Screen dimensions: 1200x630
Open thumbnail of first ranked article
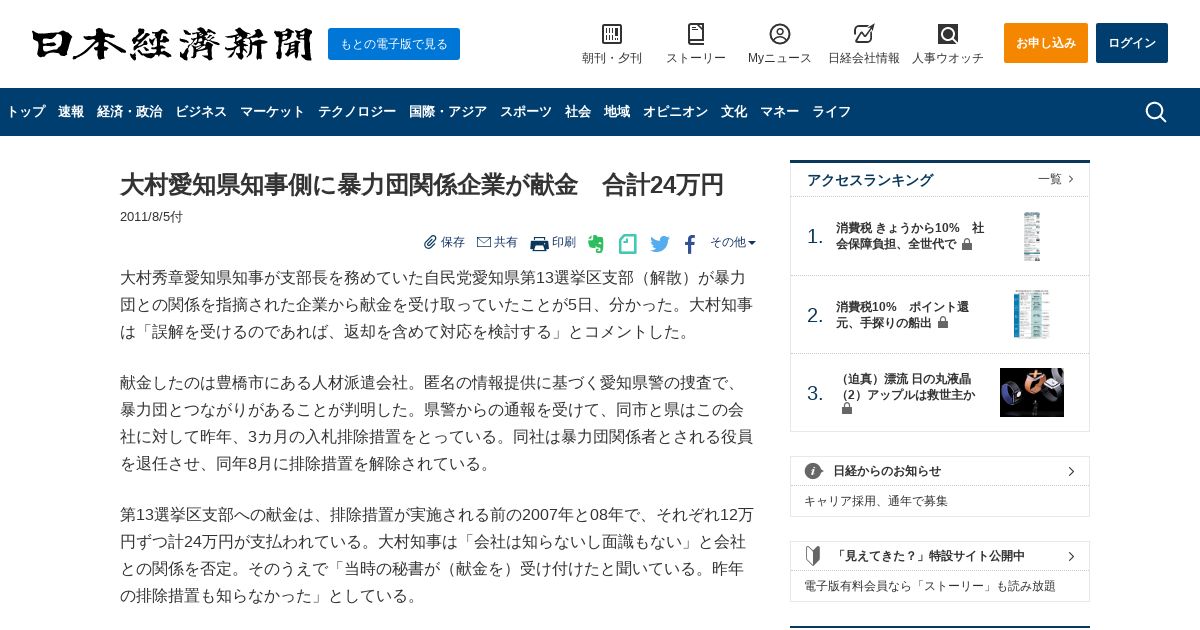coord(1032,236)
